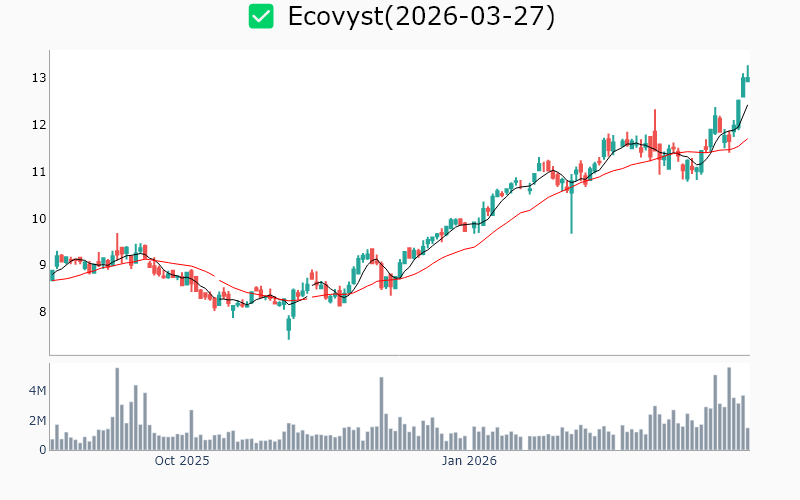Click the 2M volume axis label
Viewport: 800px width, 500px height.
[x=37, y=421]
